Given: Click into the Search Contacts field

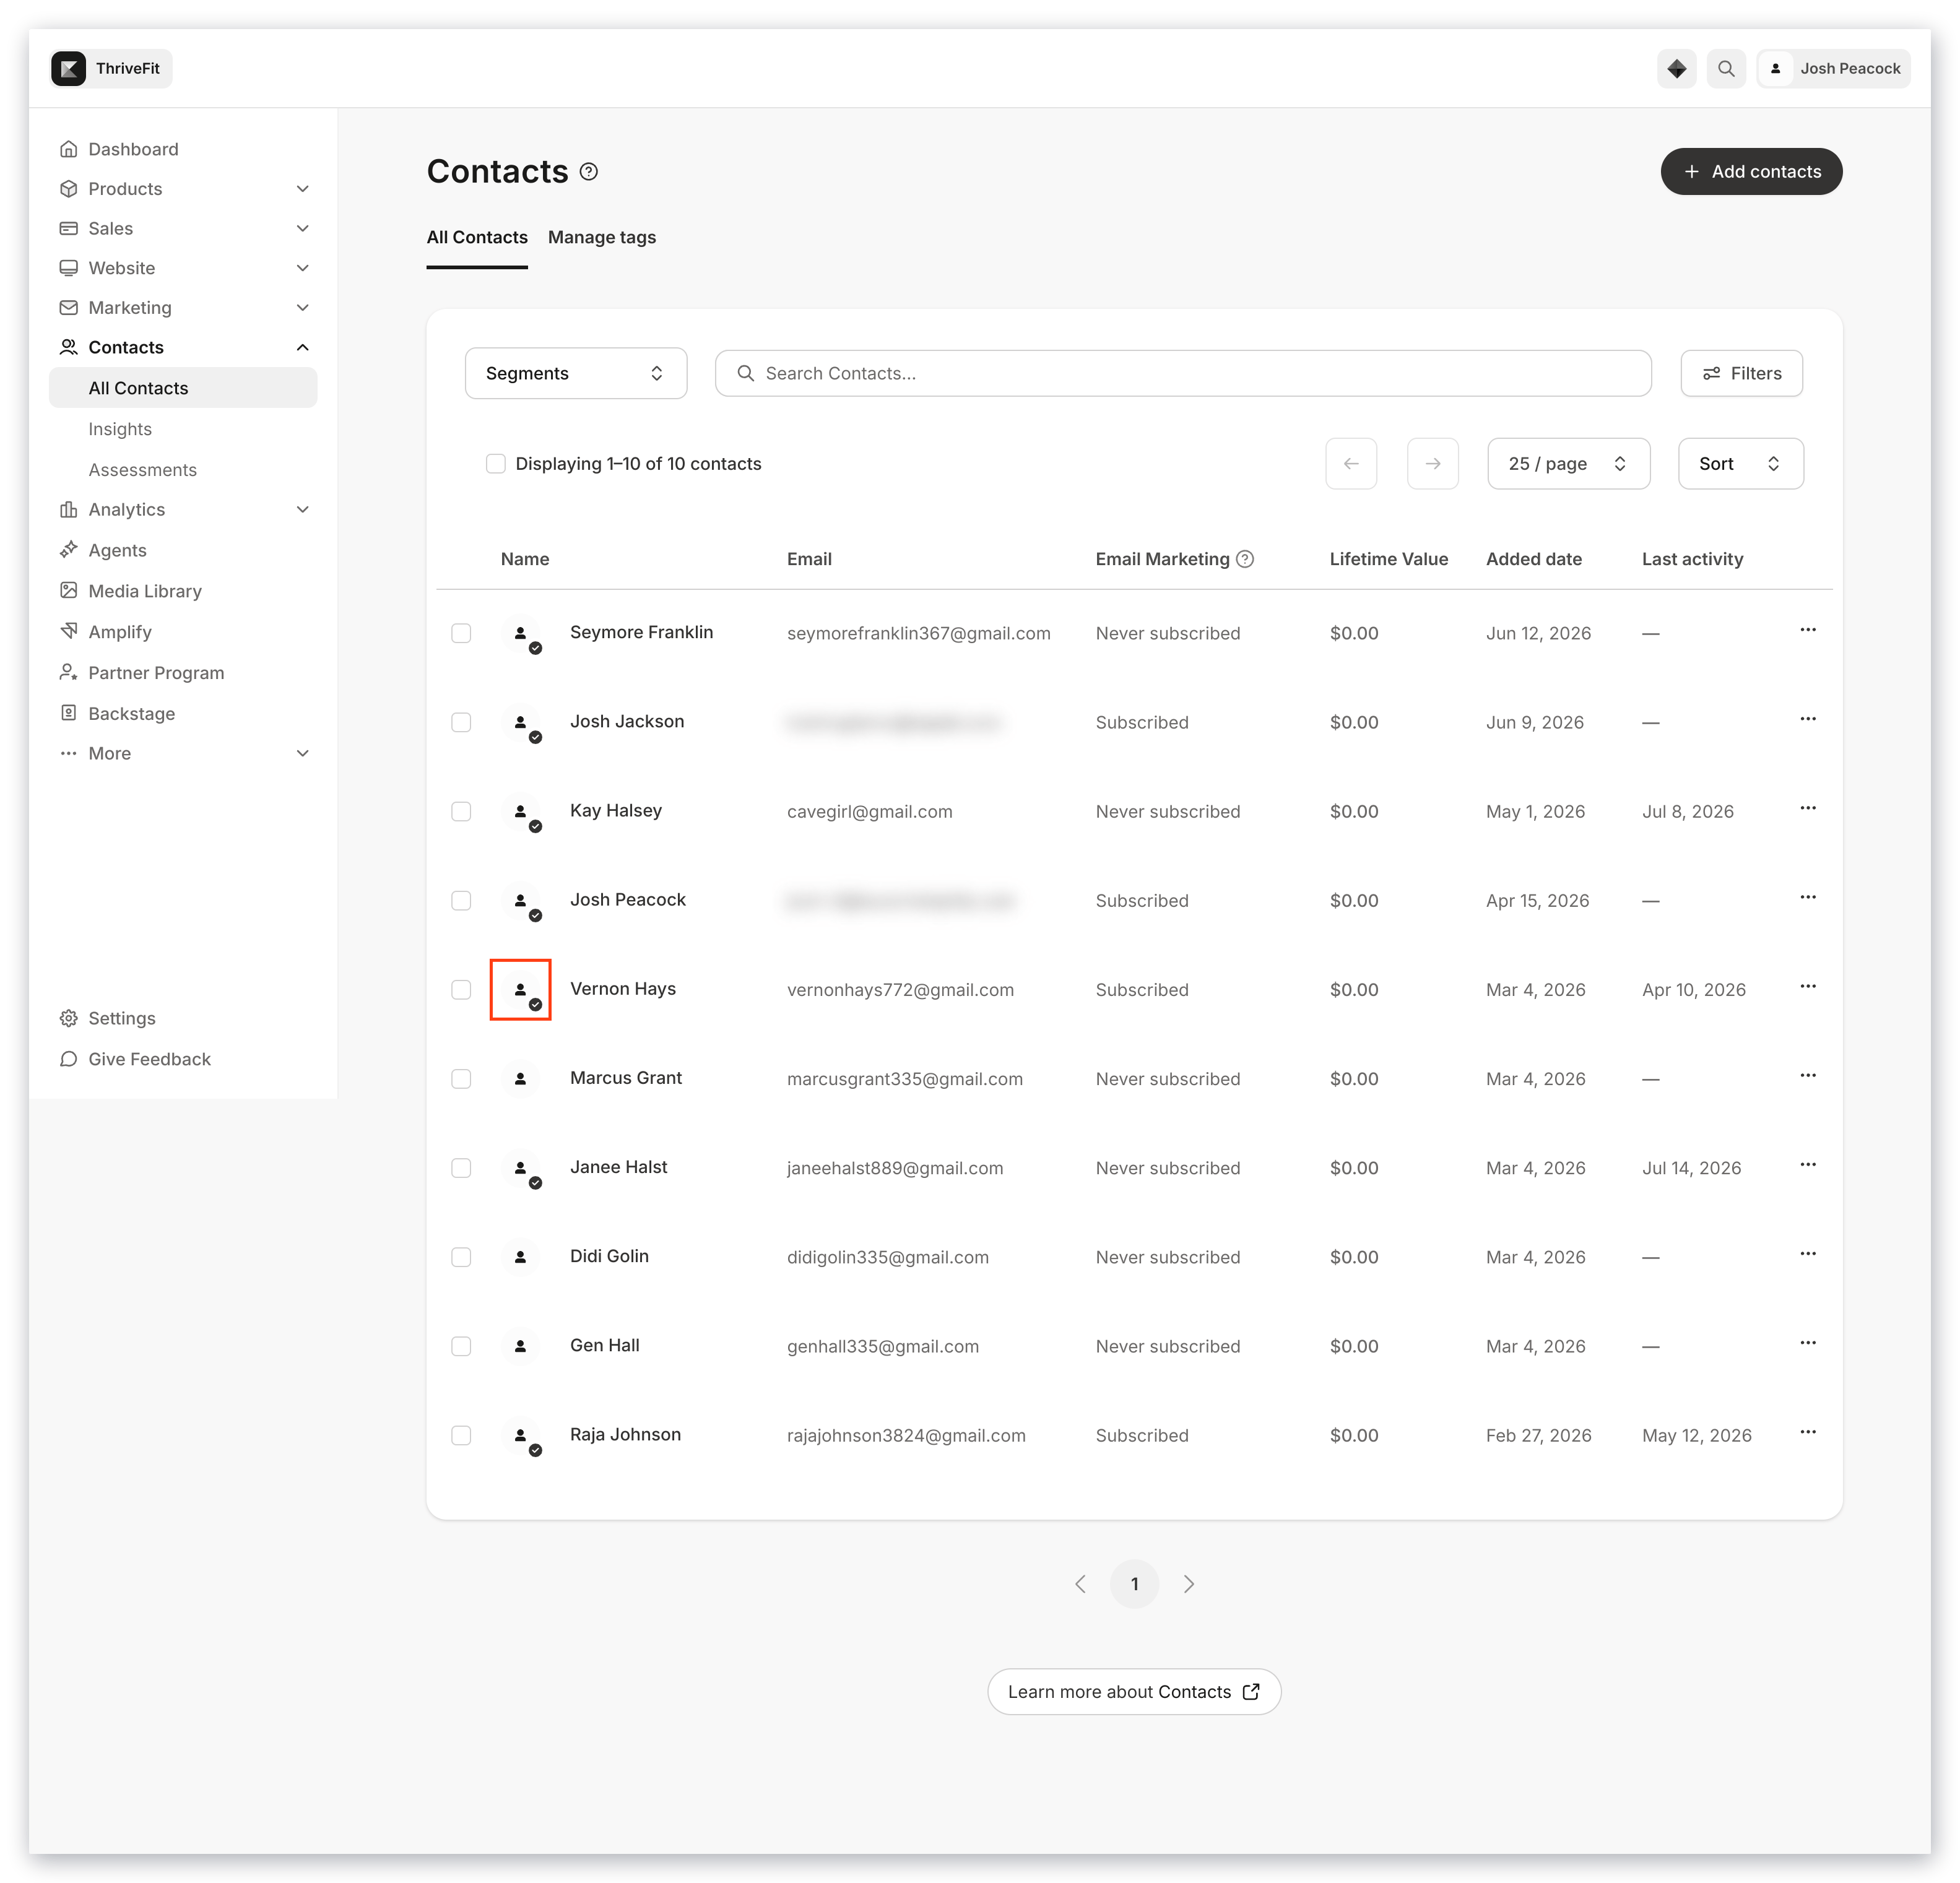Looking at the screenshot, I should tap(1183, 373).
